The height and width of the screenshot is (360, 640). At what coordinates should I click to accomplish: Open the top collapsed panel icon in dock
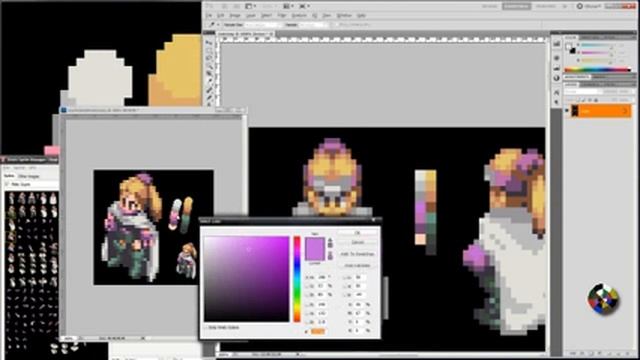click(557, 44)
